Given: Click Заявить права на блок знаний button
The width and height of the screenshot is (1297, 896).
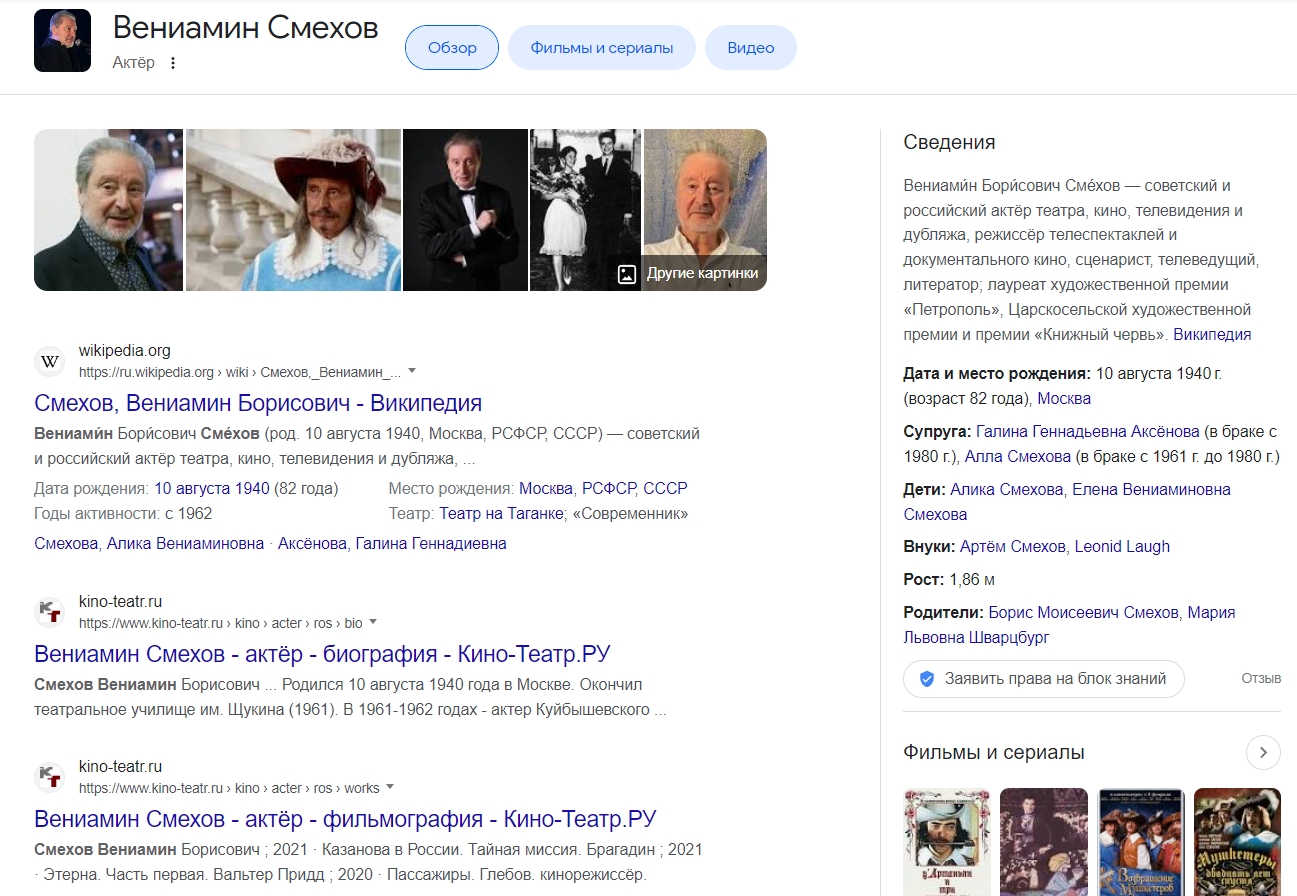Looking at the screenshot, I should 1044,679.
